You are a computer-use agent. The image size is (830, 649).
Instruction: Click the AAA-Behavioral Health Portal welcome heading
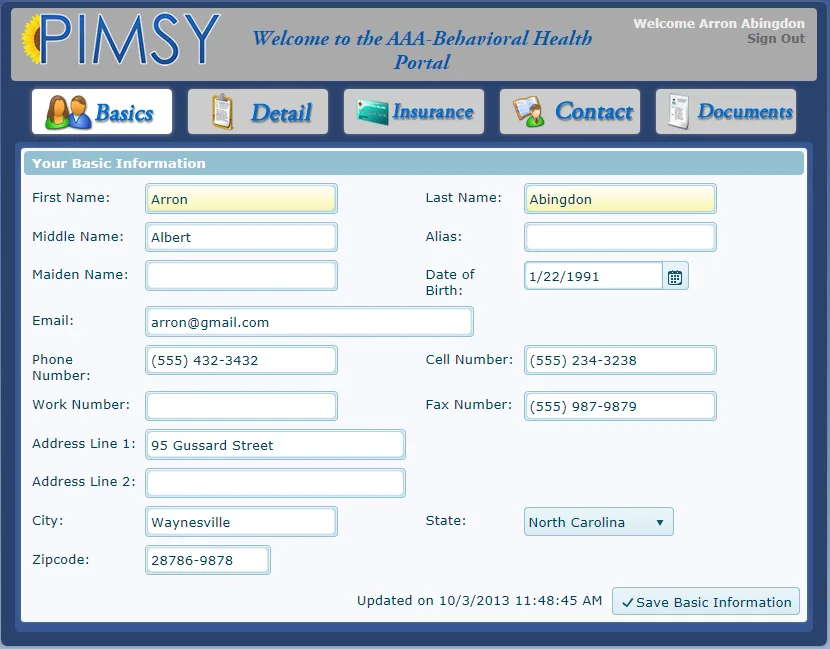(x=422, y=50)
